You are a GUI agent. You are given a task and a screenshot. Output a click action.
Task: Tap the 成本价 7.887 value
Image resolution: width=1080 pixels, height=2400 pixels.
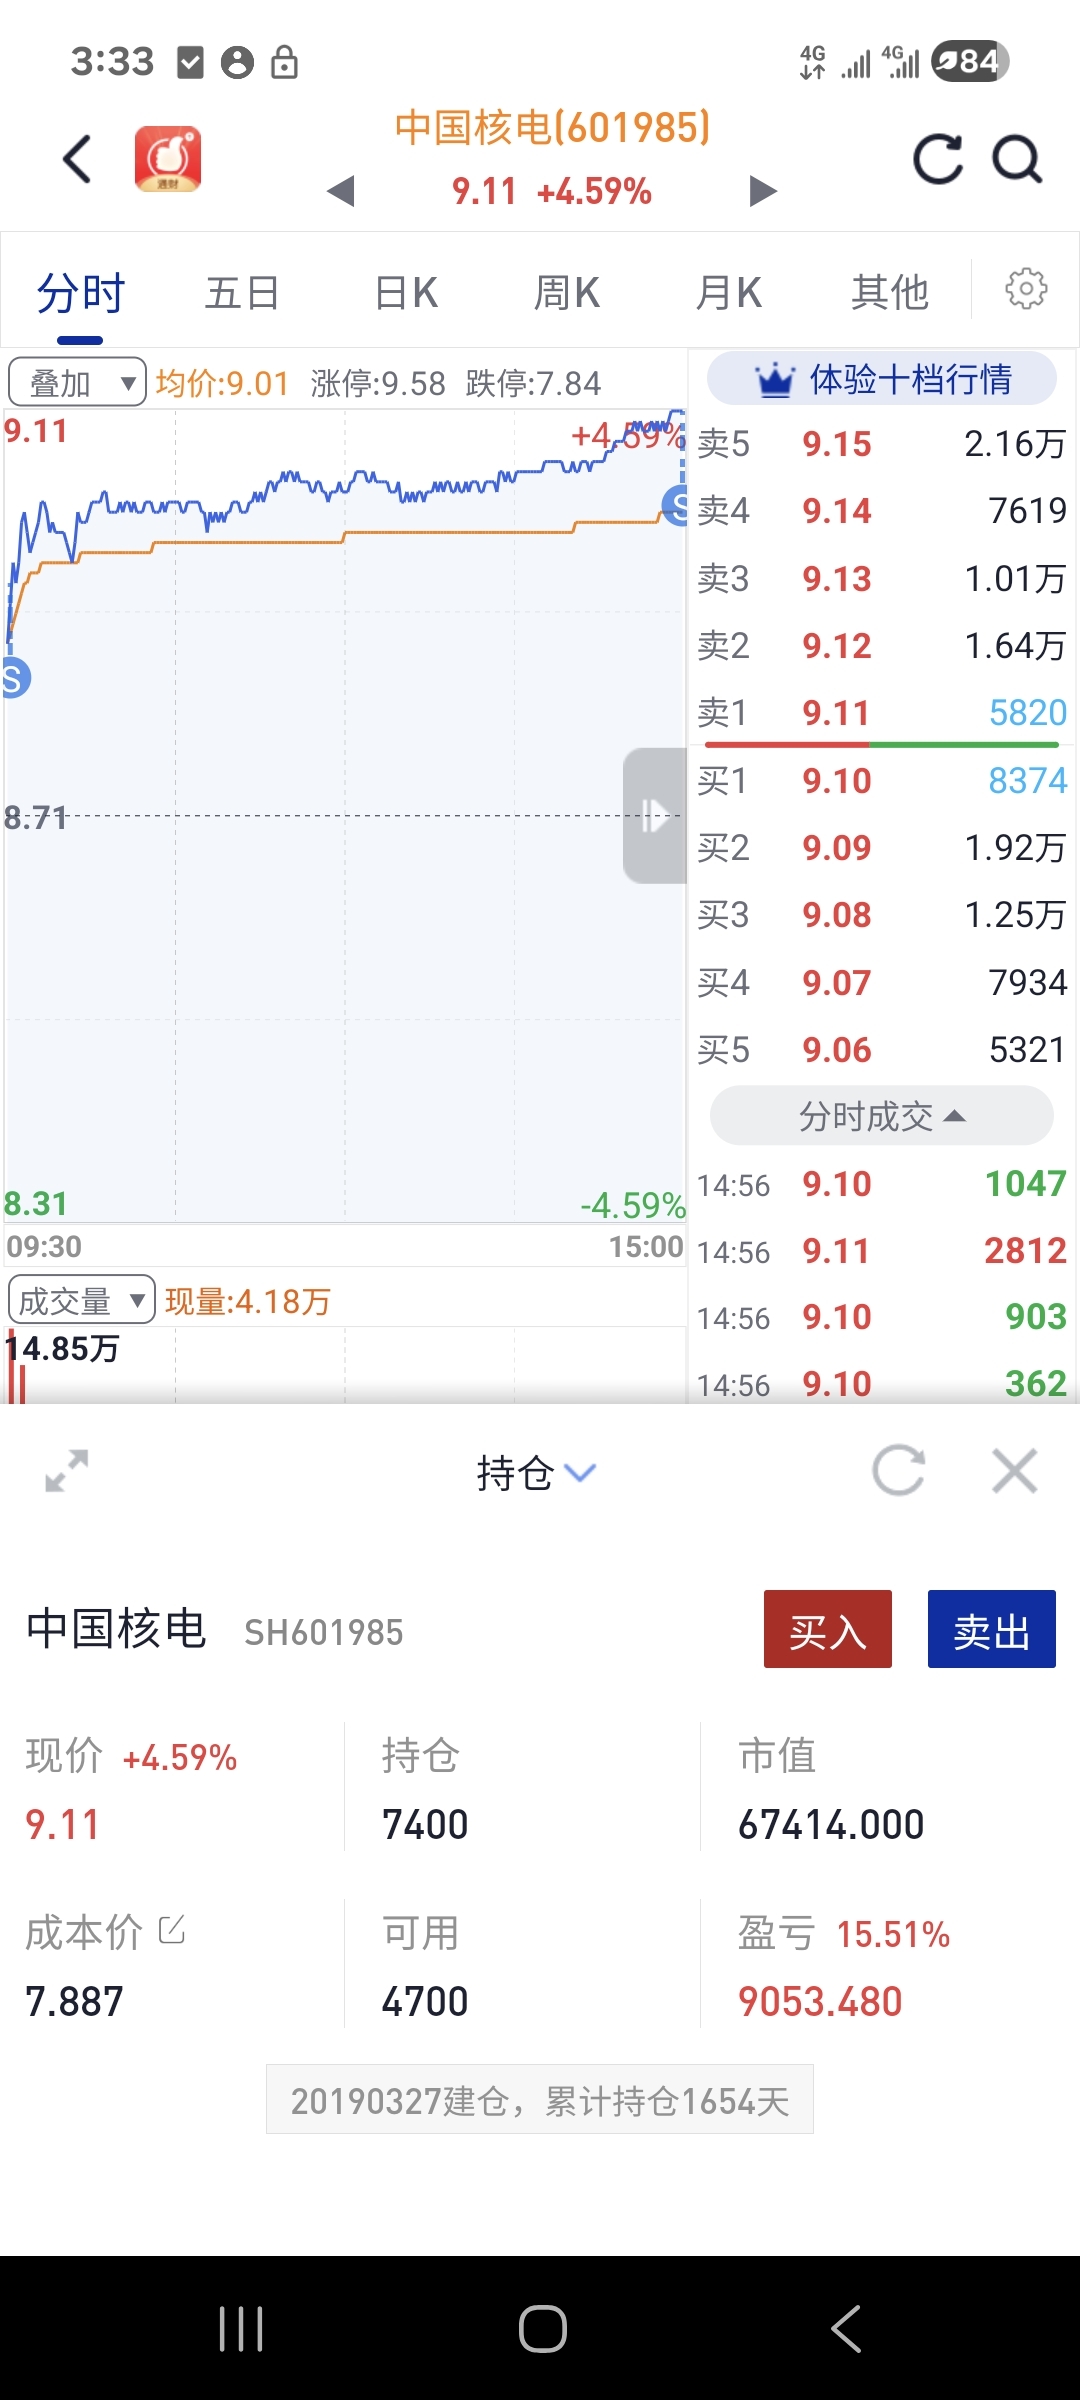tap(74, 2002)
